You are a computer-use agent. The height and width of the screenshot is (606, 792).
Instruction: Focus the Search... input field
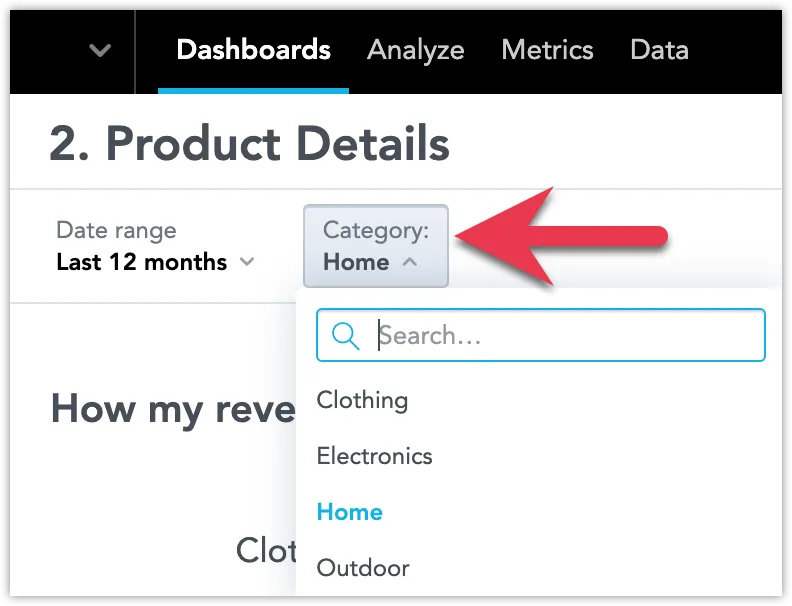coord(540,335)
